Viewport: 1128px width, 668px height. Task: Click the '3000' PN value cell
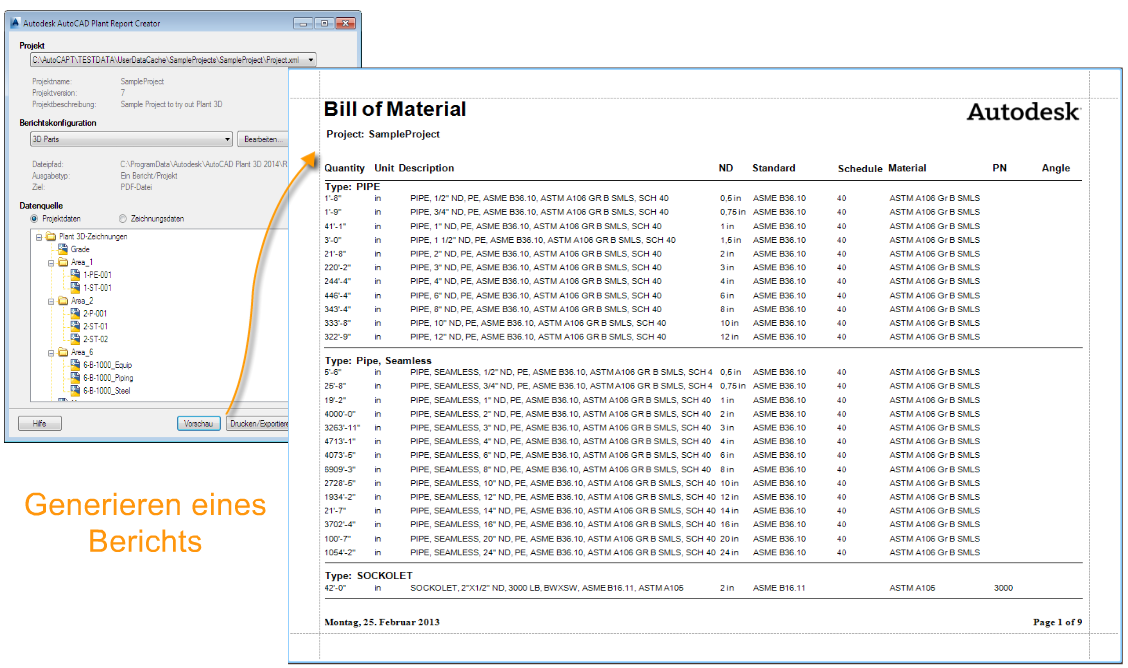[1004, 588]
